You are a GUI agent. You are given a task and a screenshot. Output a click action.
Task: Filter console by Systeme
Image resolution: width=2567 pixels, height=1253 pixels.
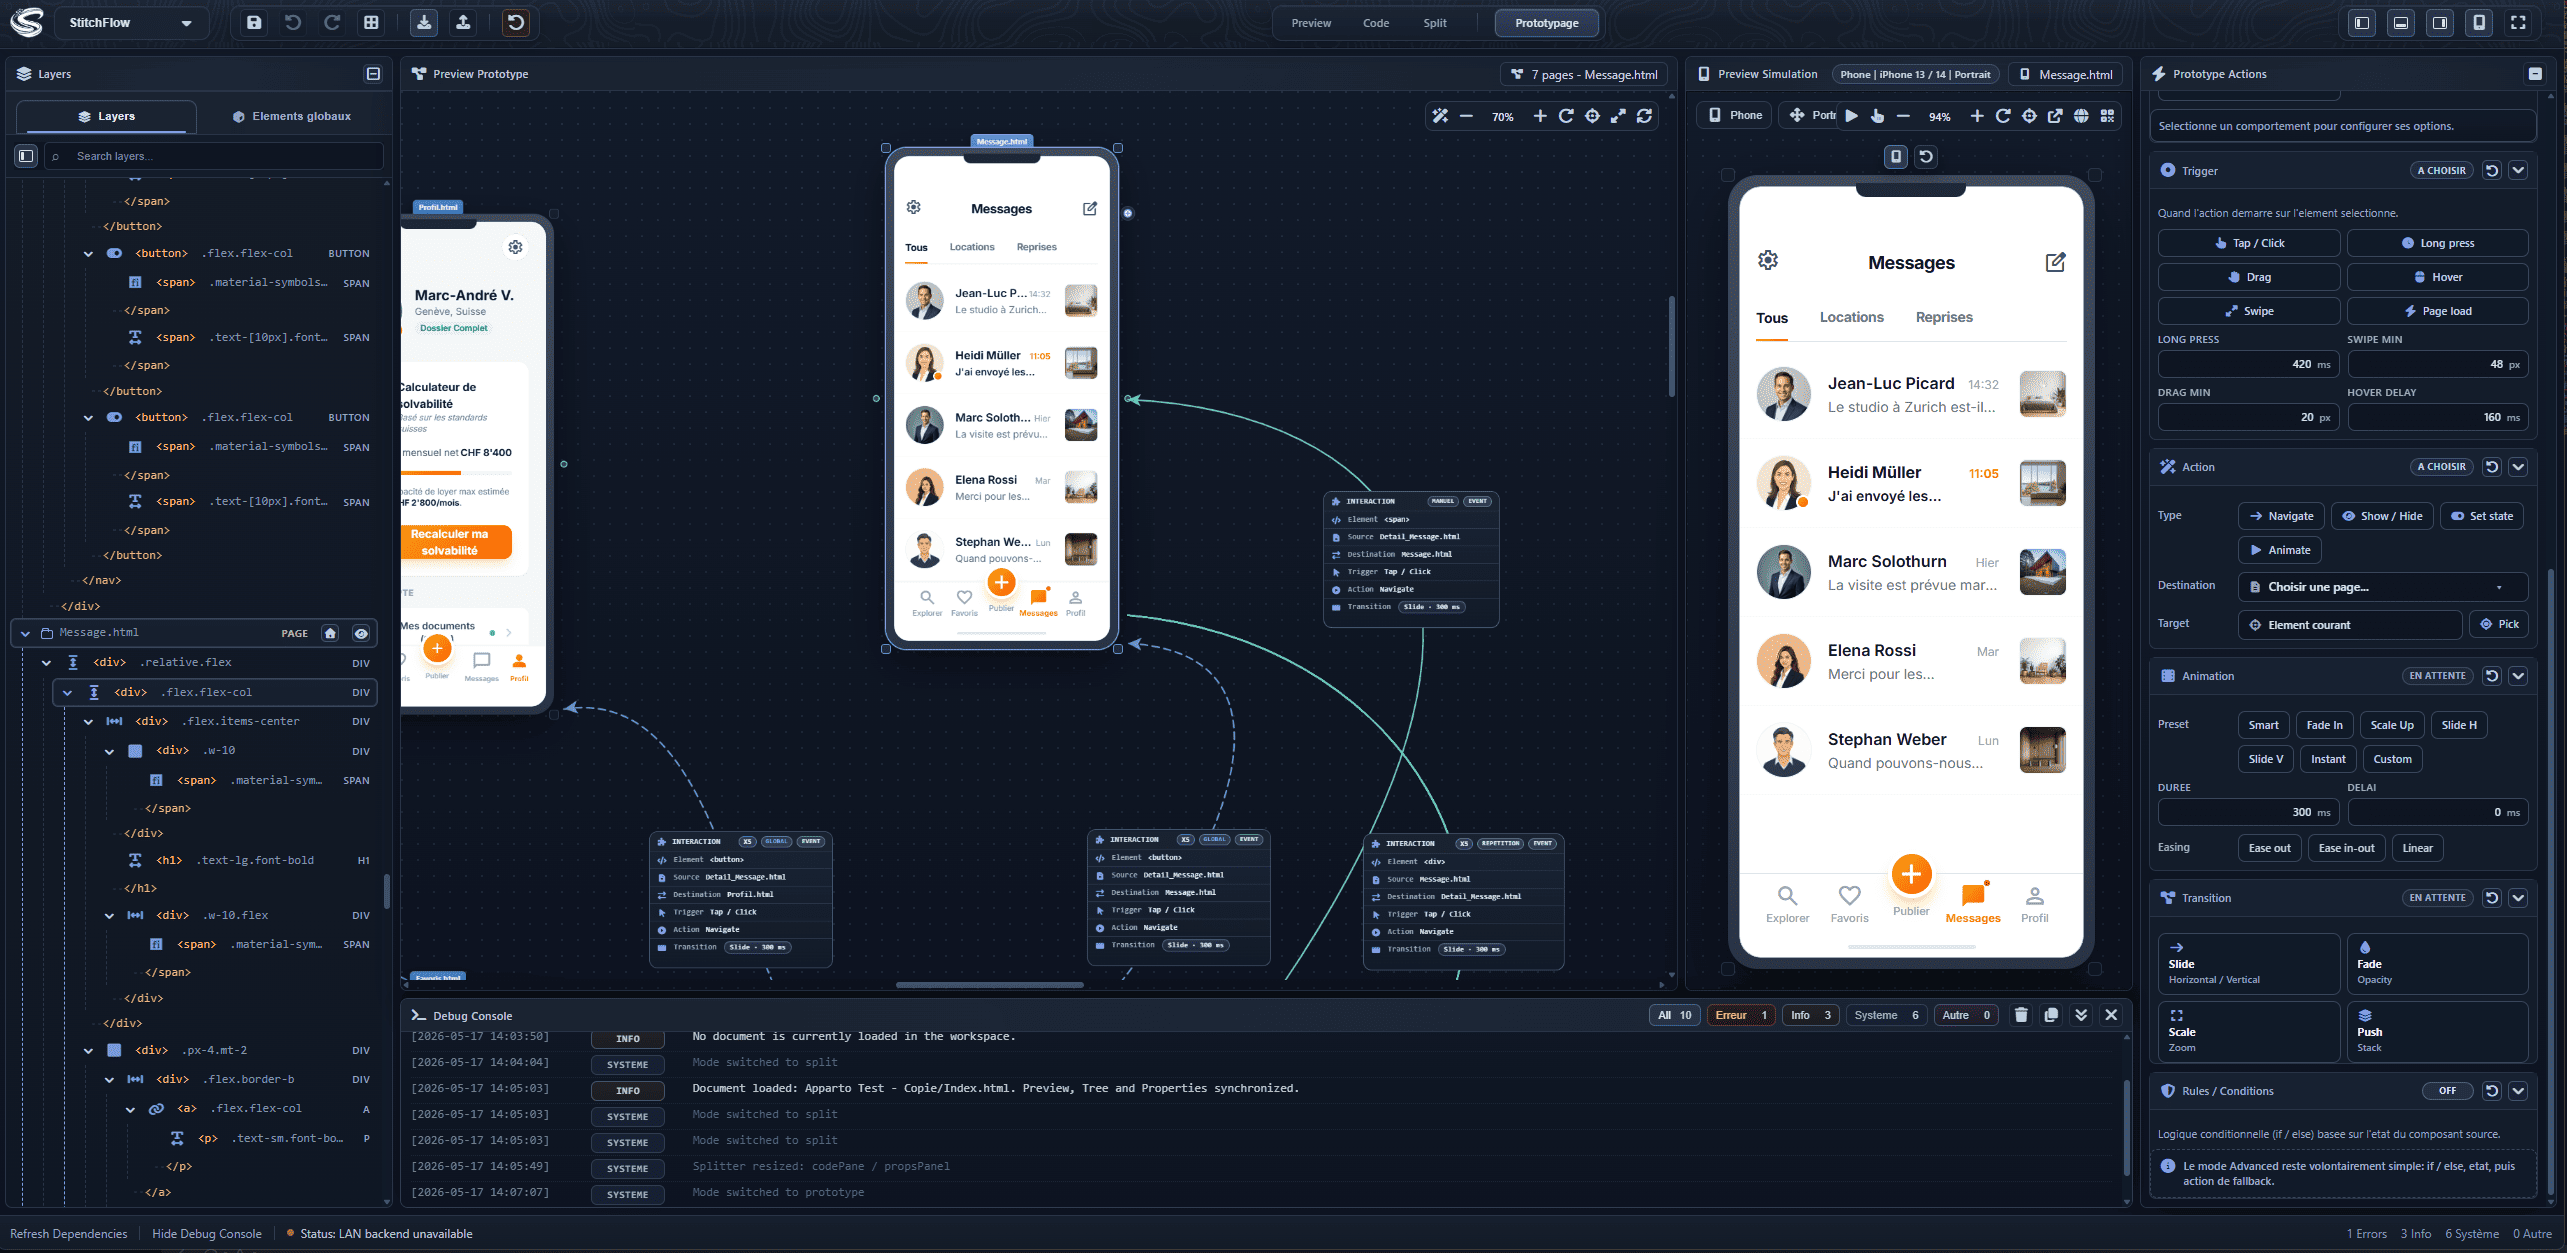tap(1886, 1015)
